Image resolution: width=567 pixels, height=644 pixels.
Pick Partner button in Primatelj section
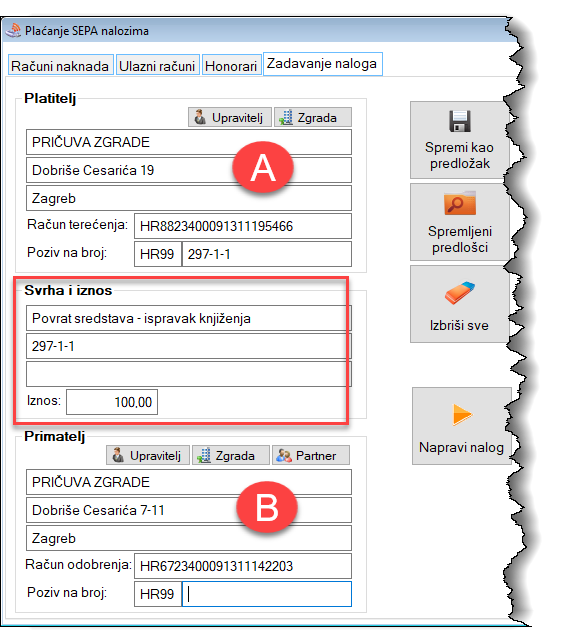311,455
